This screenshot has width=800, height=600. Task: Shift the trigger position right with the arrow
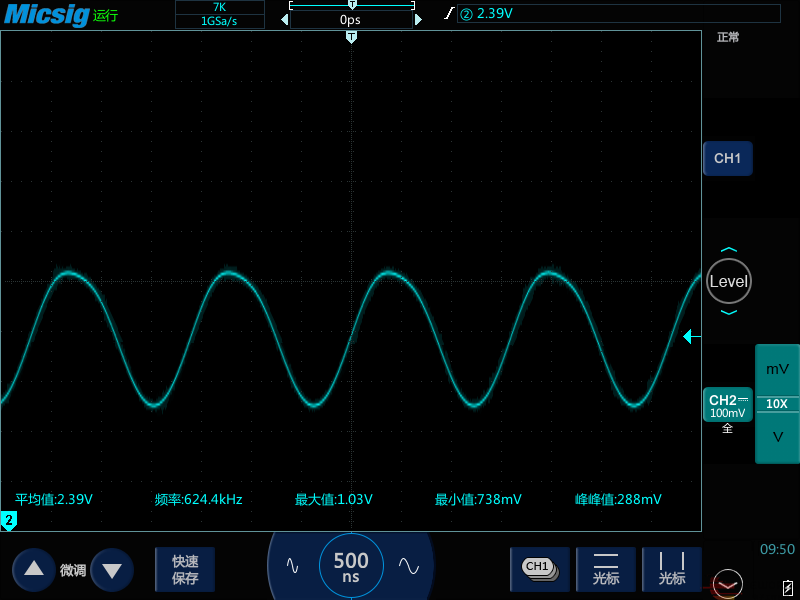(418, 20)
